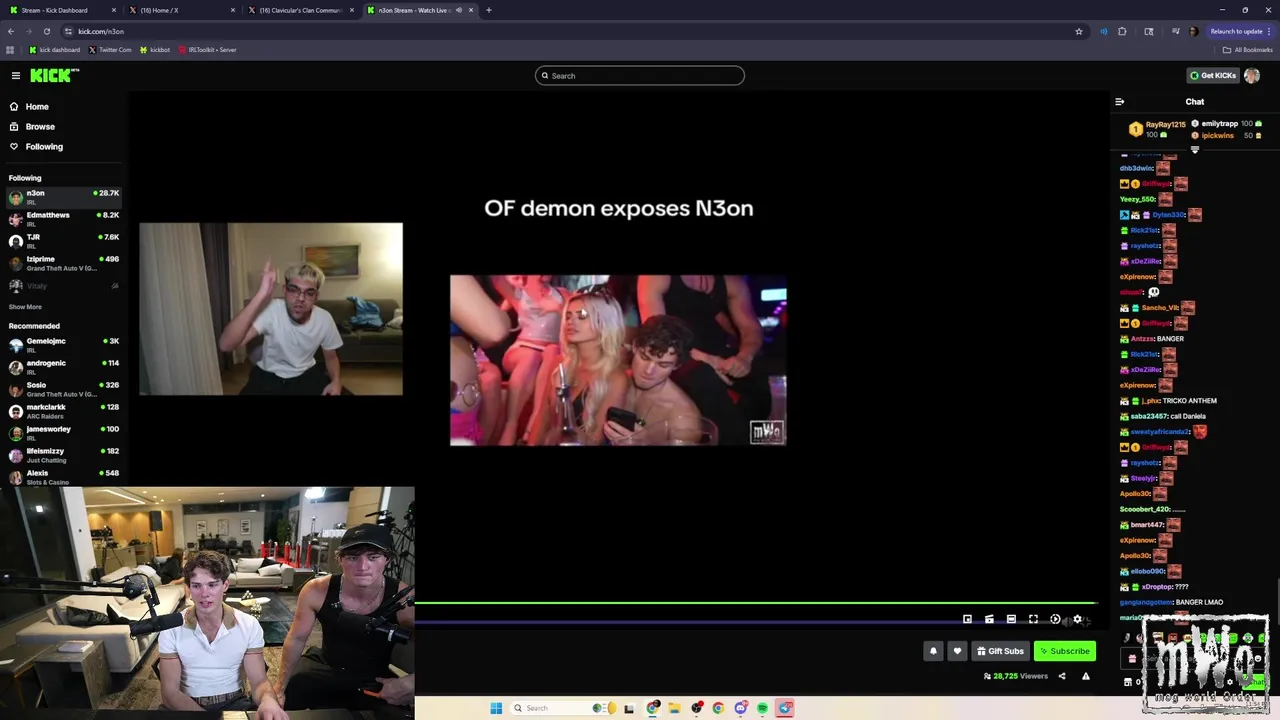Select n3on channel in Following list
Viewport: 1280px width, 720px height.
(64, 196)
